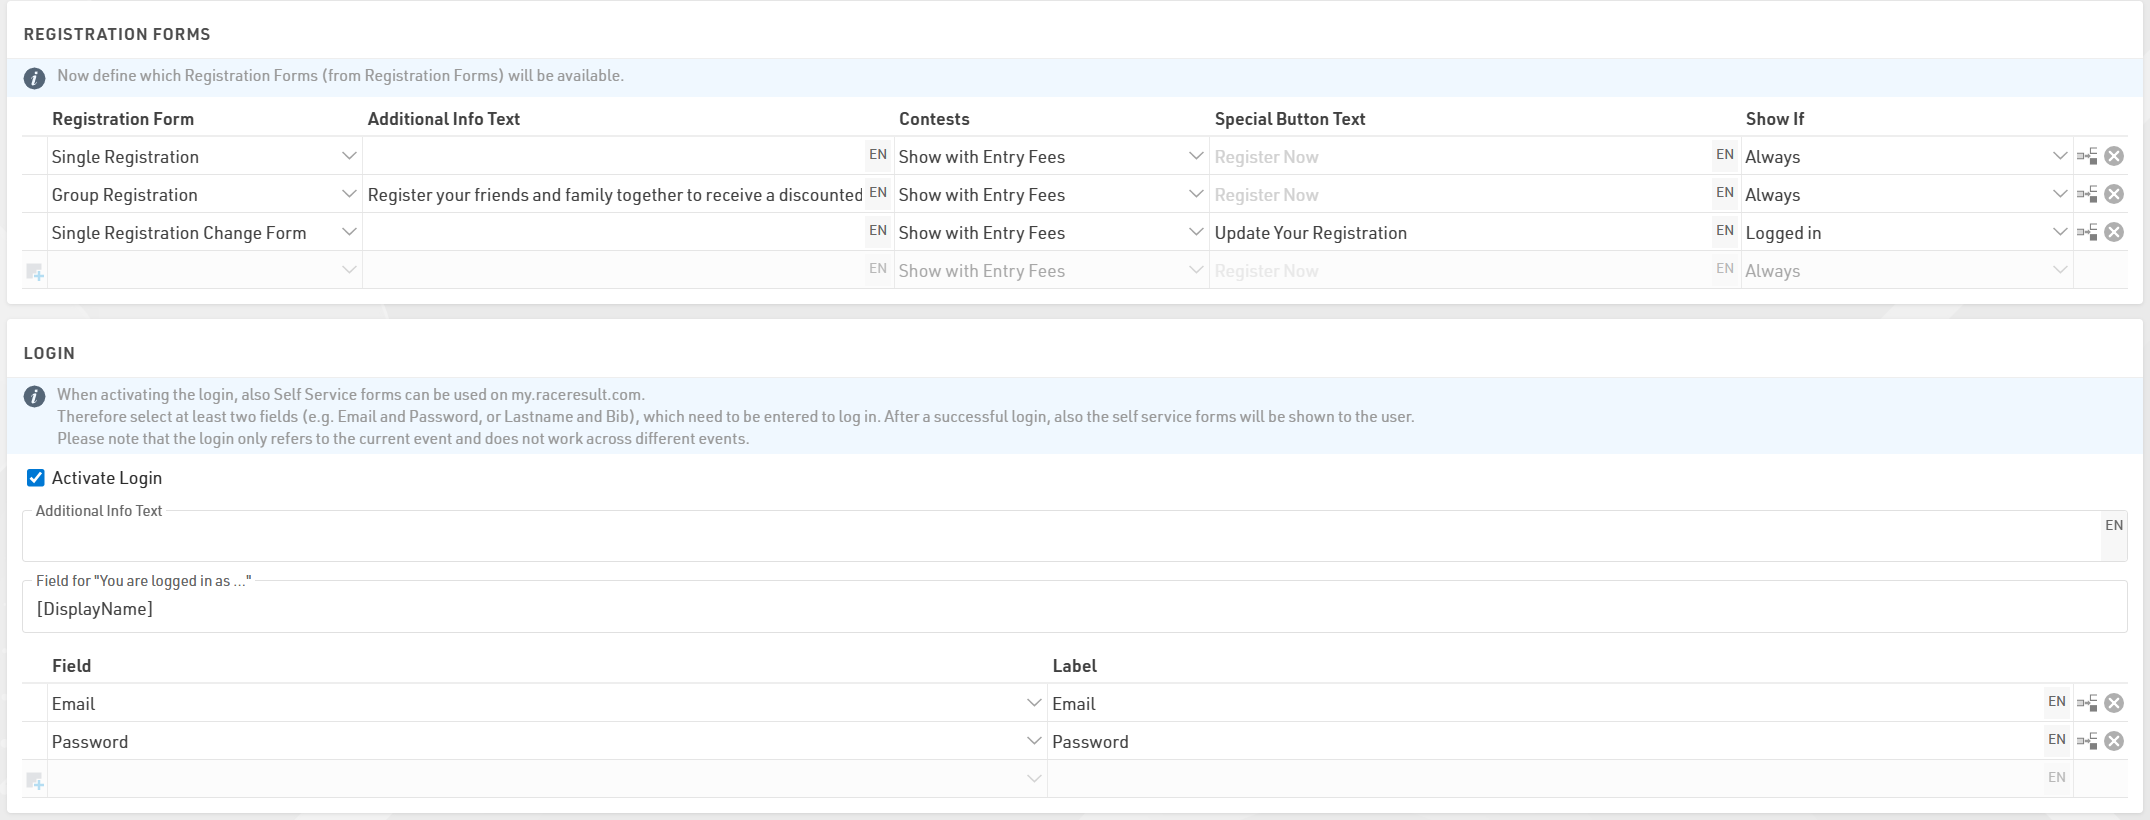Click EN language tag beside Update Your Registration
Image resolution: width=2150 pixels, height=820 pixels.
pyautogui.click(x=1724, y=231)
